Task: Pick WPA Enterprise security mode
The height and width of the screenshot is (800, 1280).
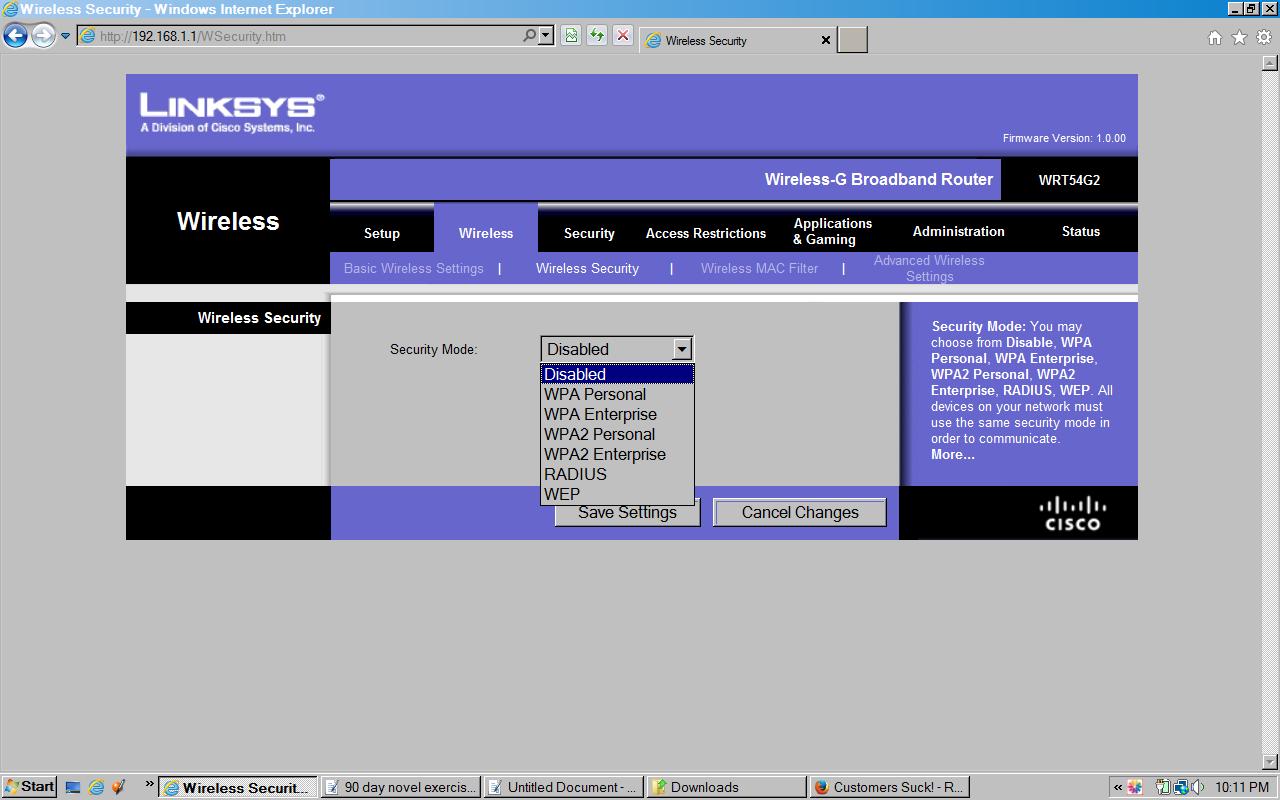Action: tap(600, 414)
